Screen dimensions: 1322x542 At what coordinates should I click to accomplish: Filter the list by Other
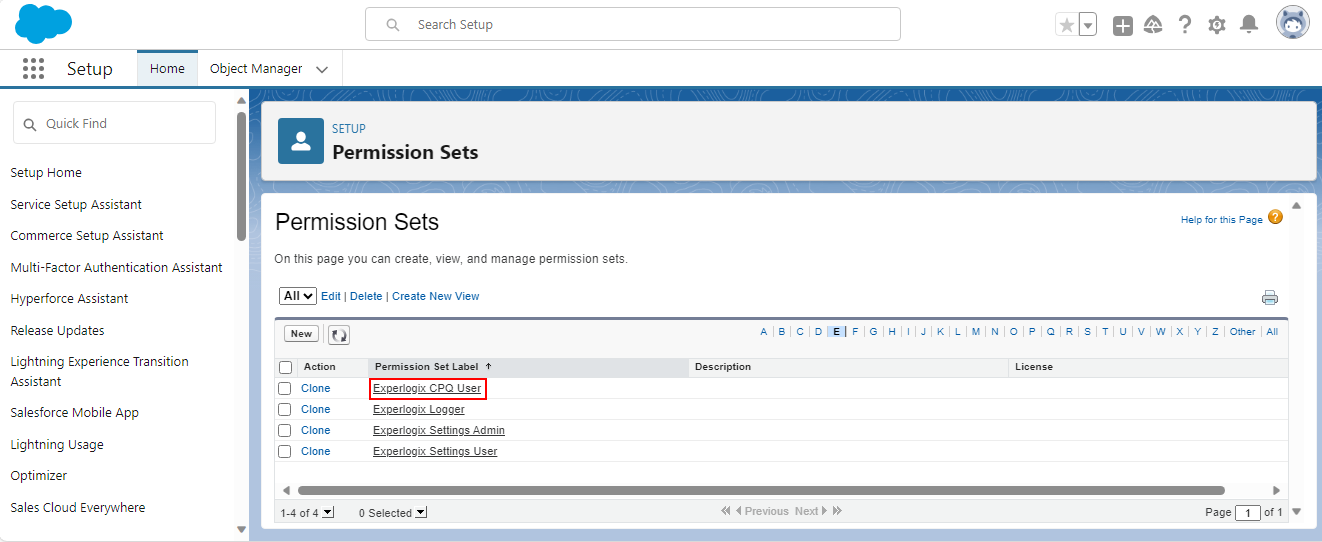click(x=1243, y=332)
